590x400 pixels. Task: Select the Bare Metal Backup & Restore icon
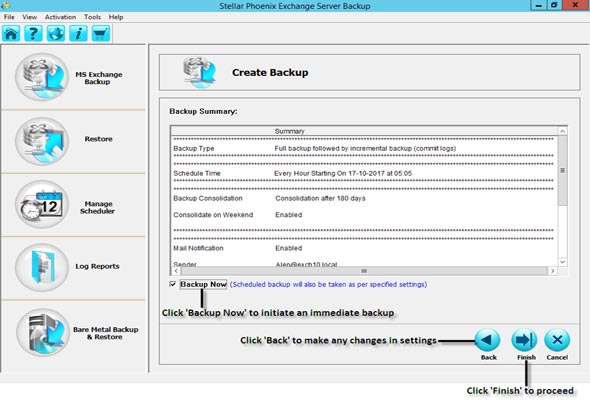pos(43,332)
